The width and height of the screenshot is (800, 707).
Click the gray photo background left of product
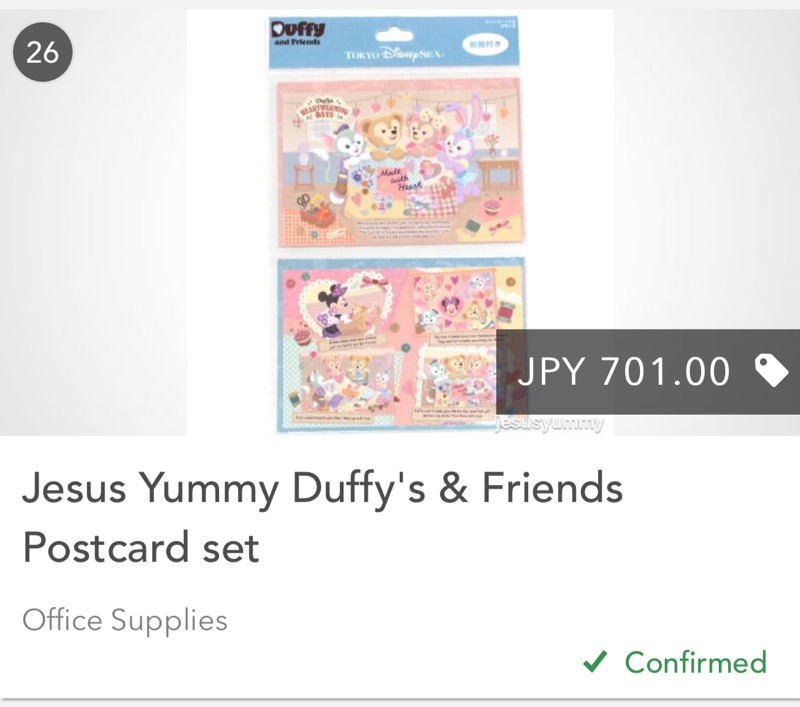pyautogui.click(x=93, y=245)
